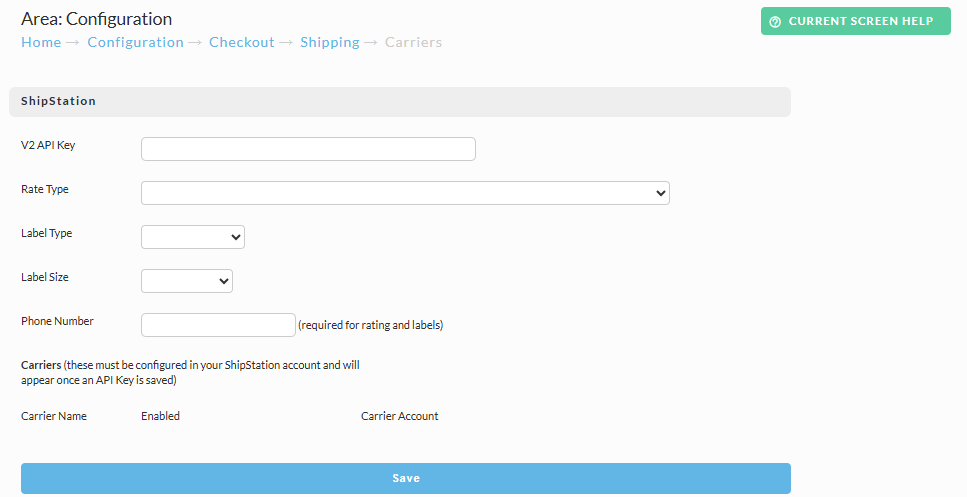Image resolution: width=967 pixels, height=497 pixels.
Task: Expand the Label Type dropdown
Action: 193,237
